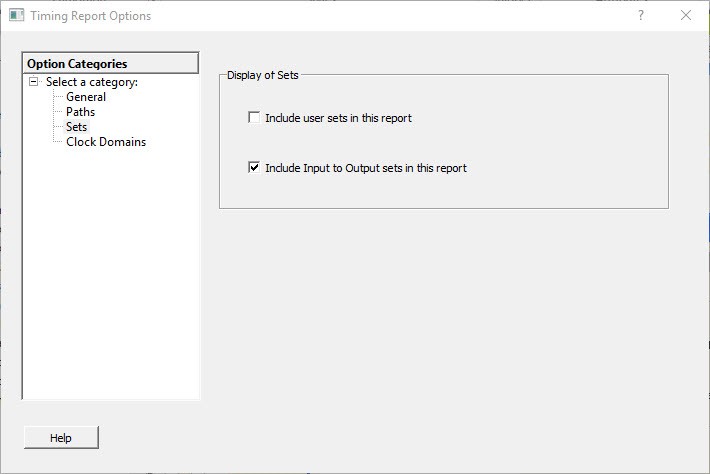Open the General category
This screenshot has width=710, height=474.
tap(86, 97)
